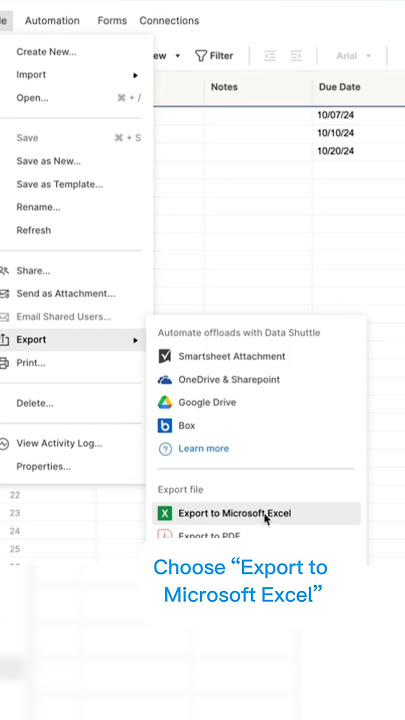Open the Connections menu
This screenshot has height=720, width=405.
click(x=169, y=21)
